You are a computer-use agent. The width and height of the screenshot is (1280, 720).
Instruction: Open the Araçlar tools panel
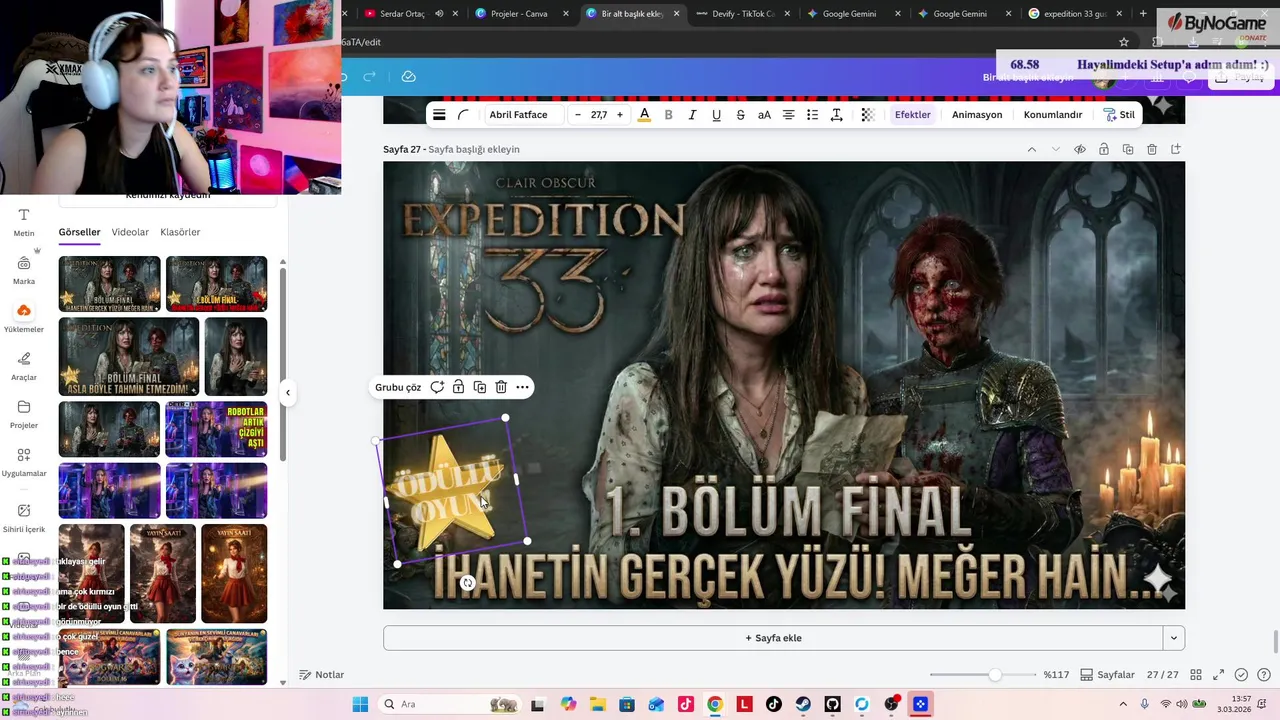24,366
